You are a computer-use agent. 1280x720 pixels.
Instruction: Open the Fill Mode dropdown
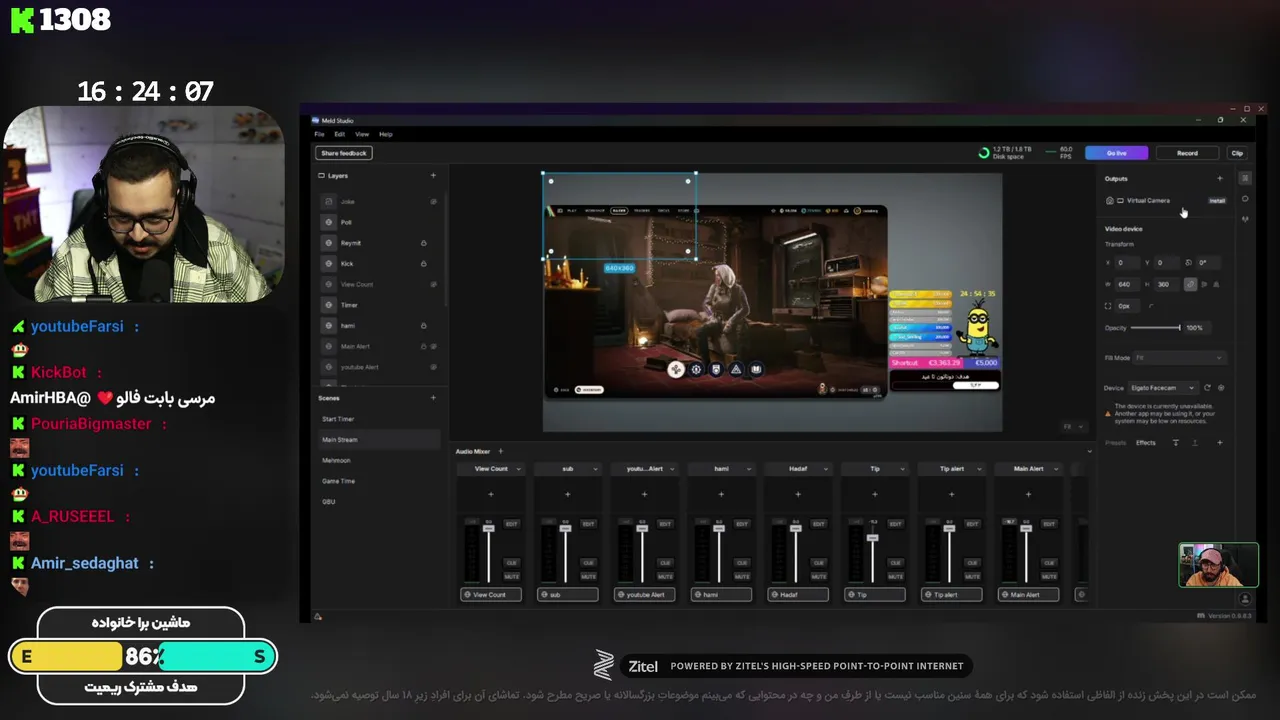1178,357
